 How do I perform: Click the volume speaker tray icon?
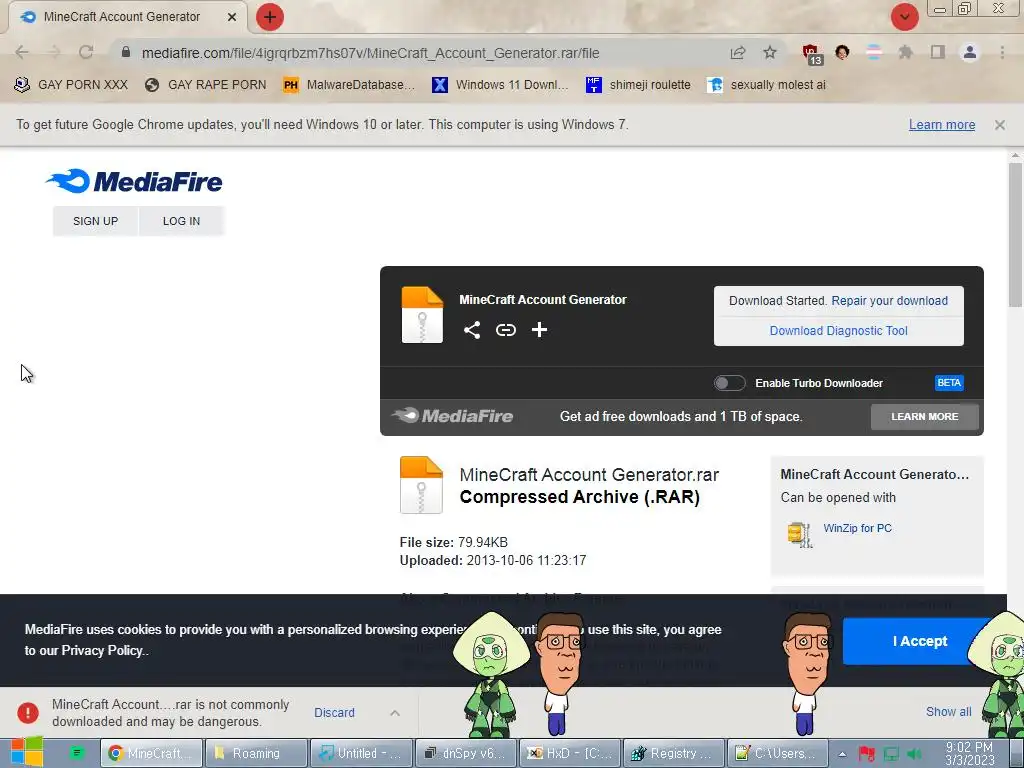pyautogui.click(x=914, y=754)
